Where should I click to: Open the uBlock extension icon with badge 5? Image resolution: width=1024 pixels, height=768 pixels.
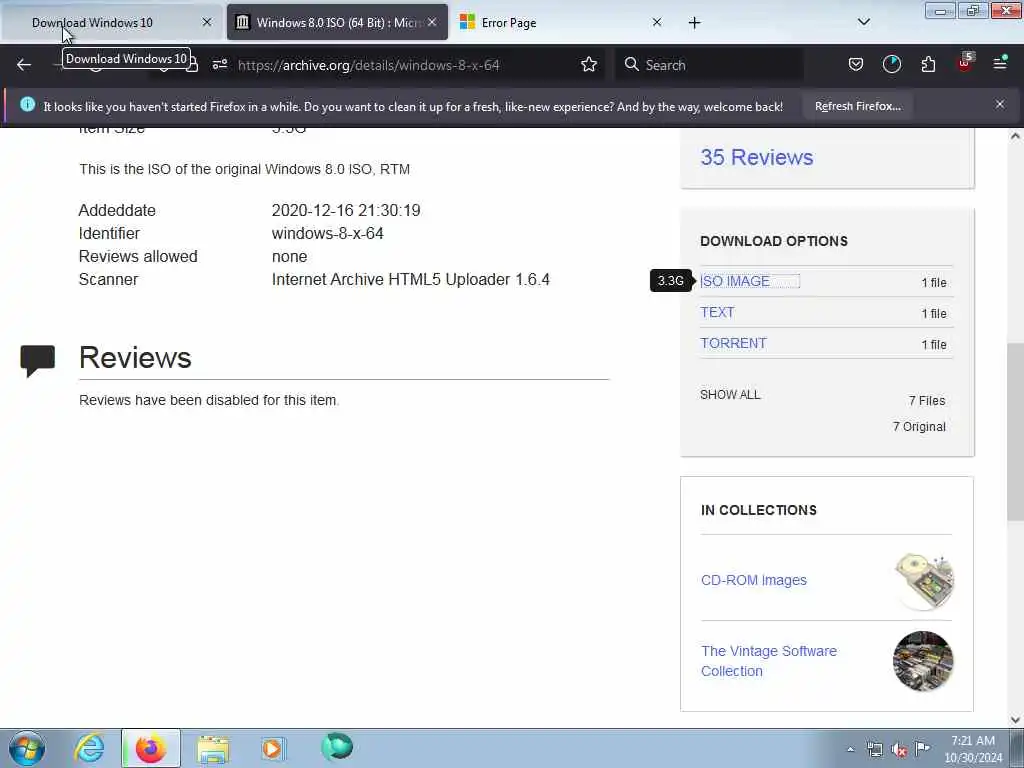[x=965, y=63]
